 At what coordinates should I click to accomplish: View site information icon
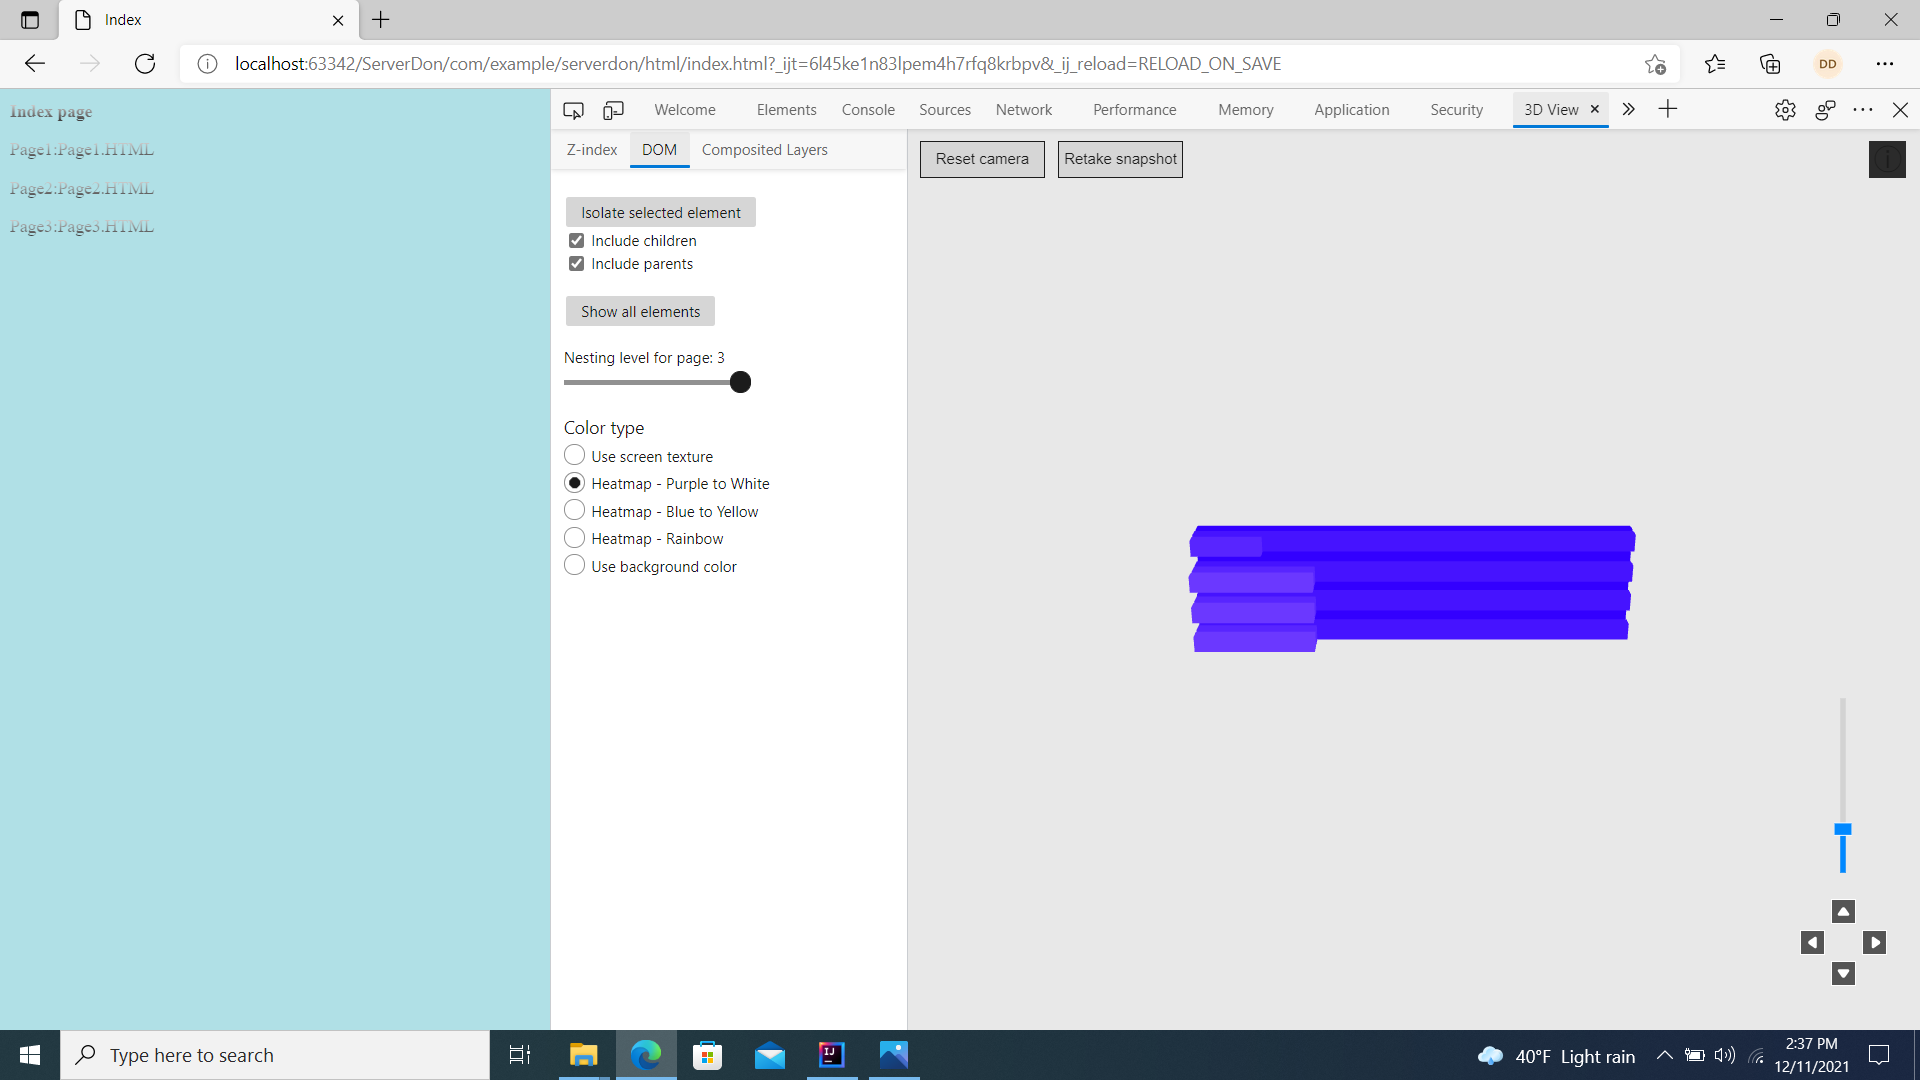pyautogui.click(x=207, y=64)
